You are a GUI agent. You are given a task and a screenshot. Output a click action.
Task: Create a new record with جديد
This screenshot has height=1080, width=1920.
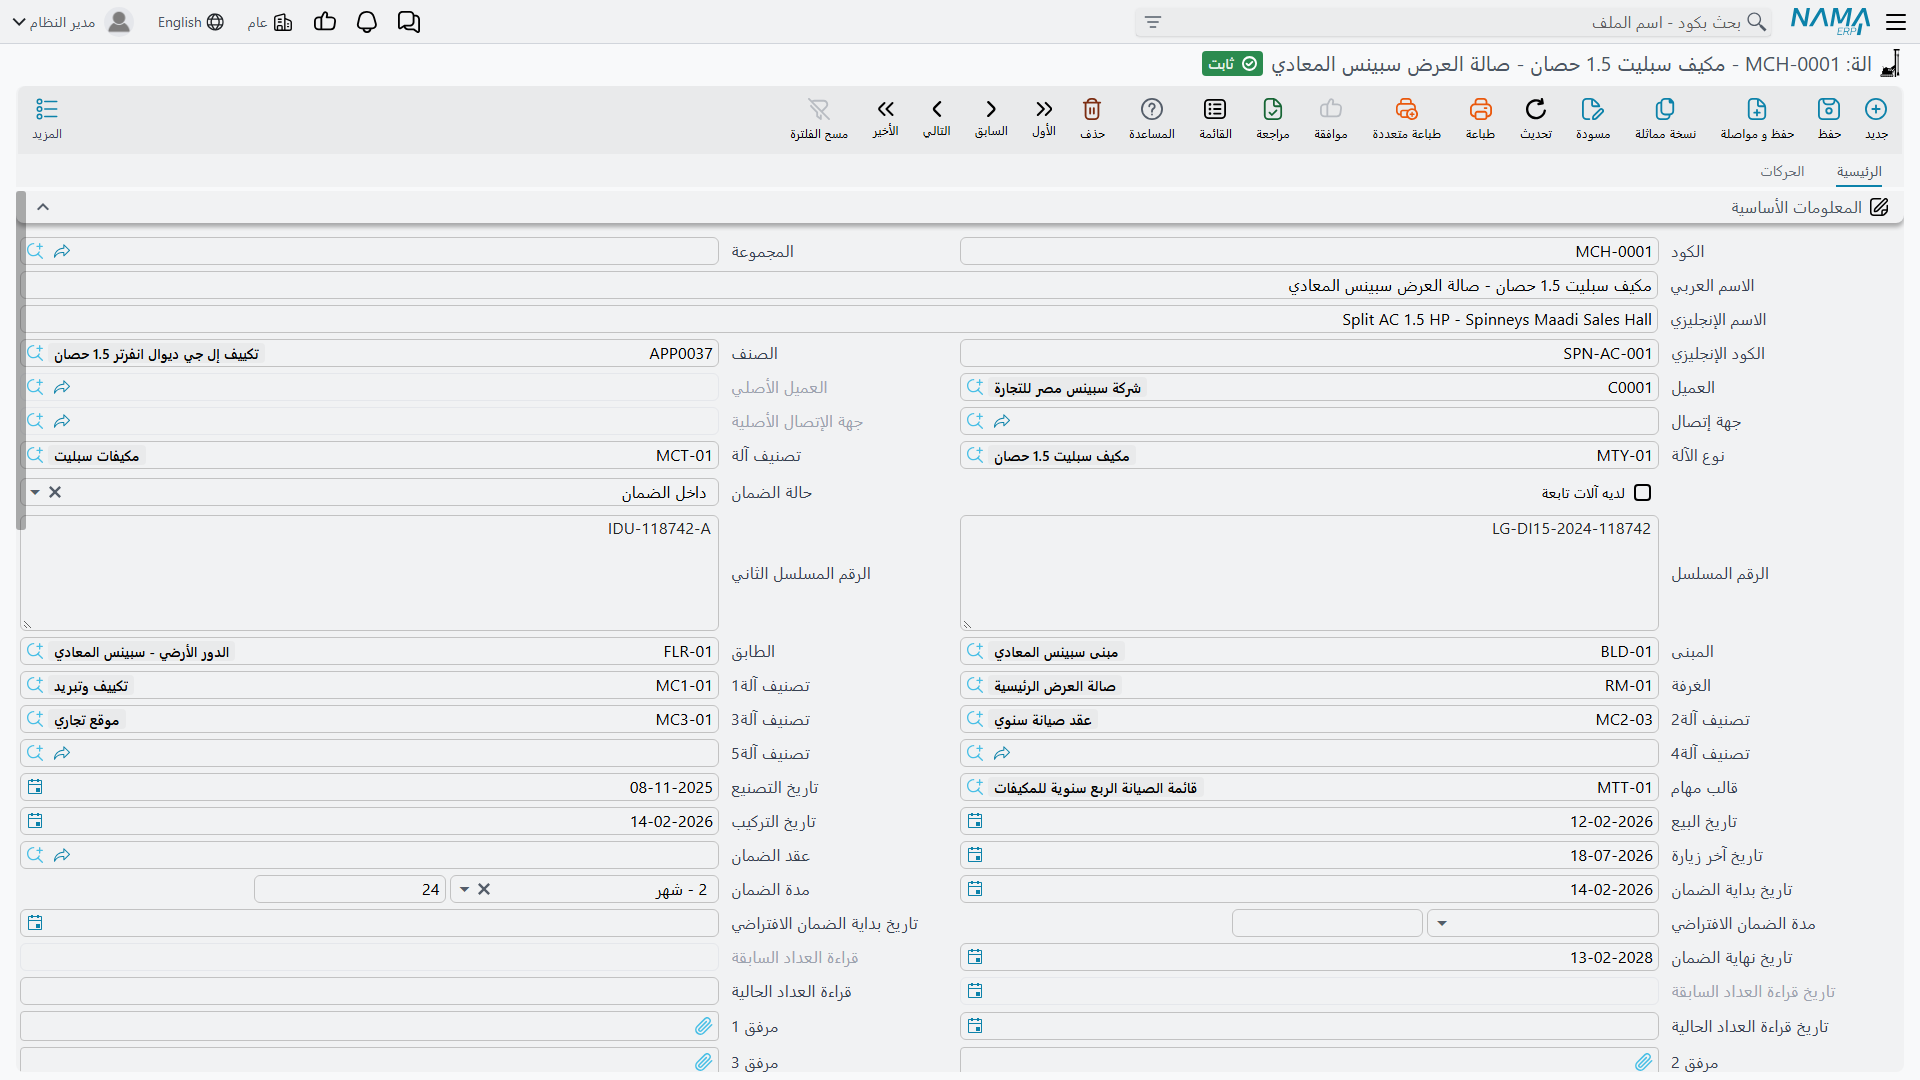tap(1876, 118)
